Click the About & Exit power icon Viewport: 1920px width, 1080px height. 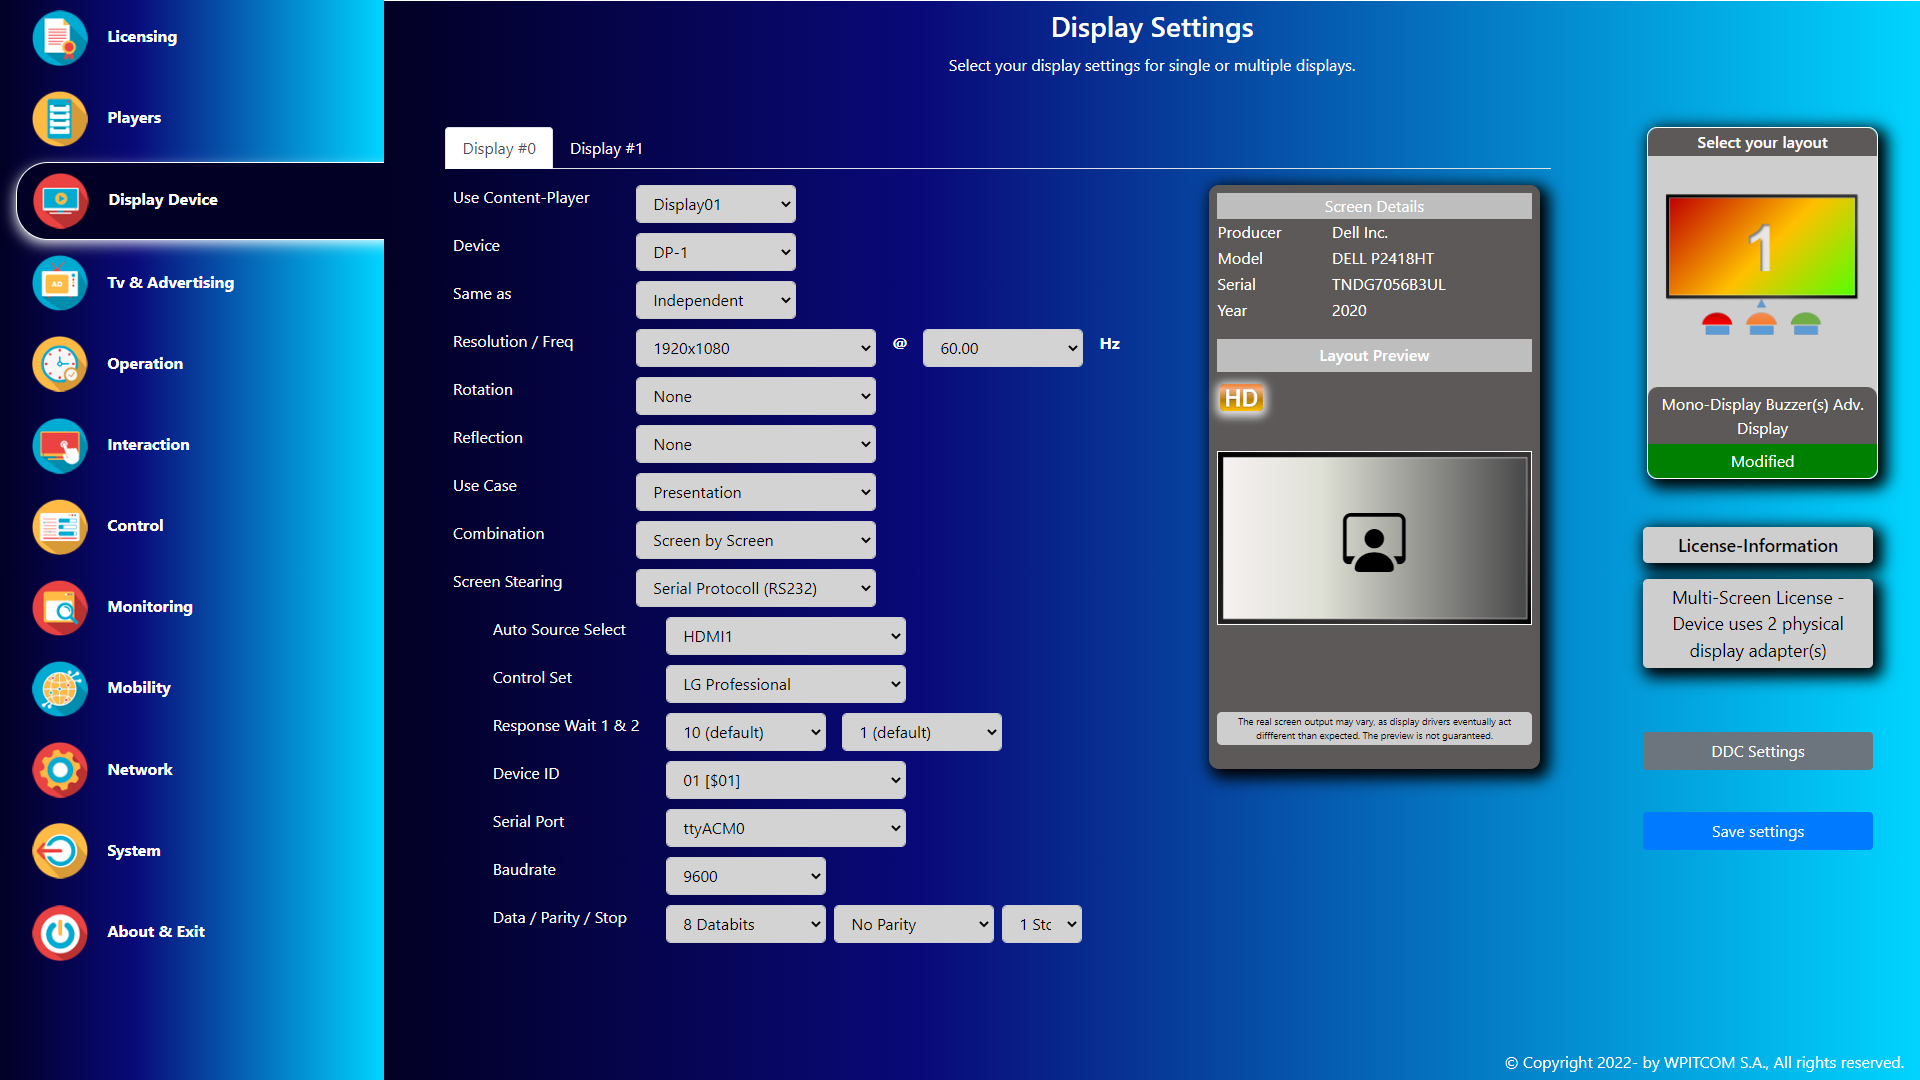60,933
